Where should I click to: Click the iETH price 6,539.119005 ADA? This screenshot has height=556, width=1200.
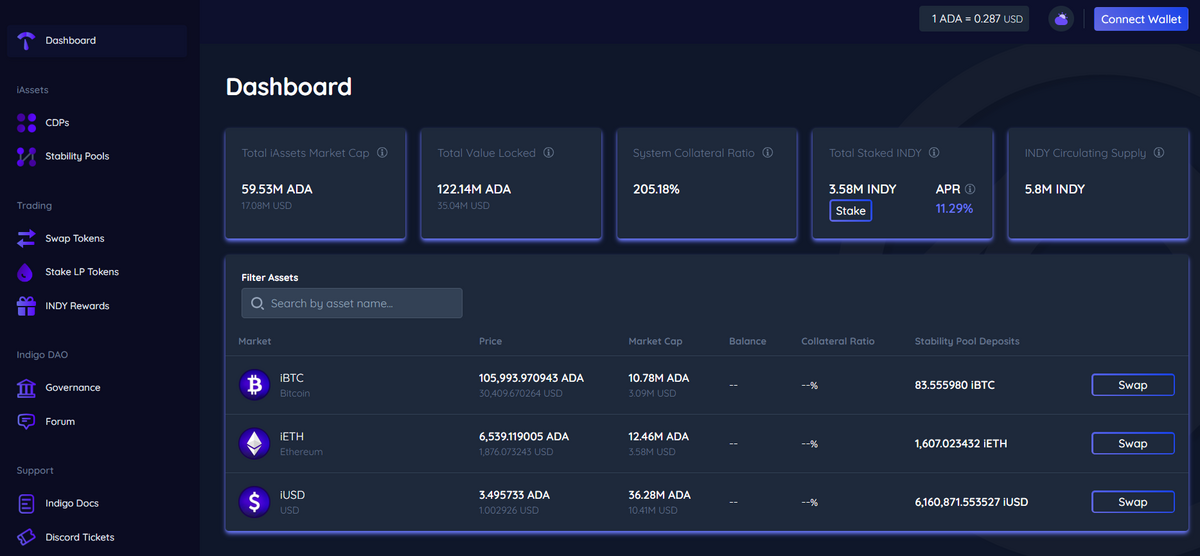[524, 436]
